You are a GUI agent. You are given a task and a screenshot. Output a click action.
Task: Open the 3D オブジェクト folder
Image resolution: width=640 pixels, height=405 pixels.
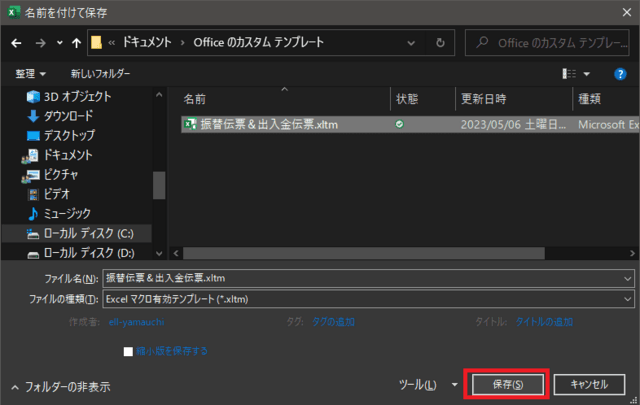click(76, 97)
